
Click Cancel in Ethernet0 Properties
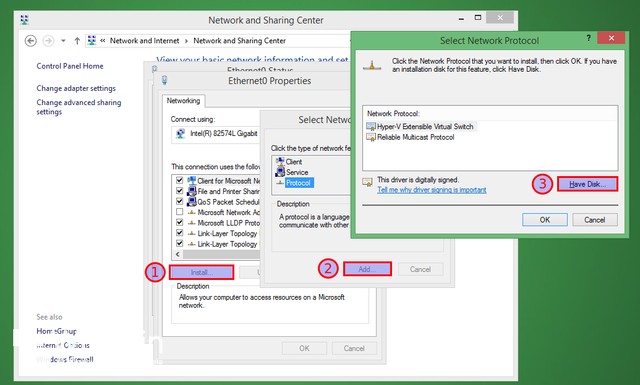[x=354, y=348]
